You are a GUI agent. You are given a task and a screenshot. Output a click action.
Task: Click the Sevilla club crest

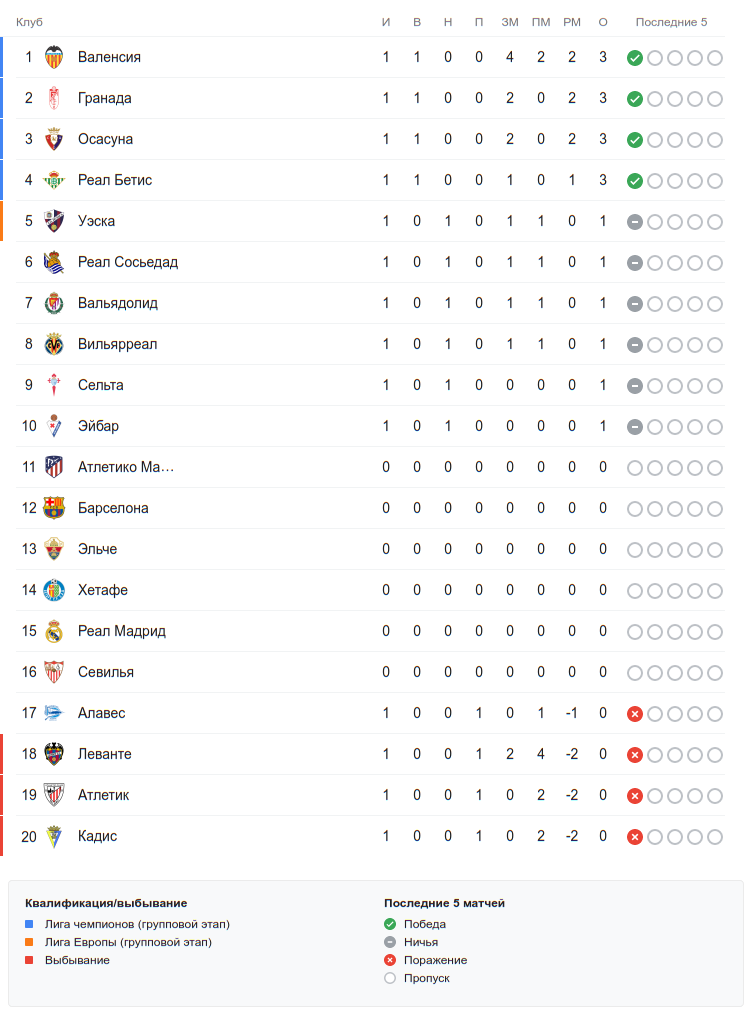click(x=54, y=672)
